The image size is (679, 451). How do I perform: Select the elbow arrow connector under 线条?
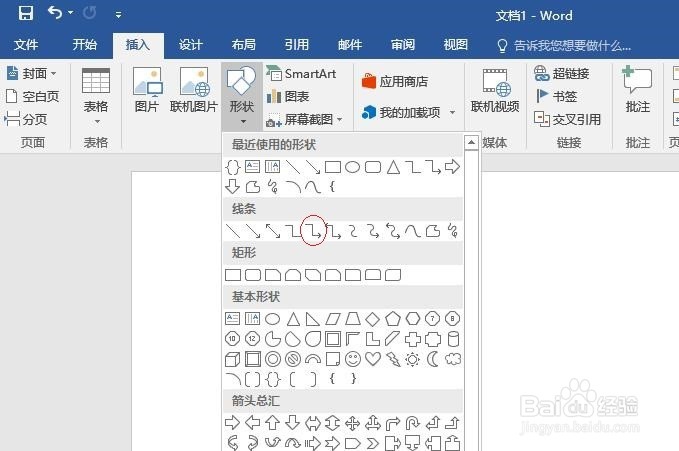point(313,231)
